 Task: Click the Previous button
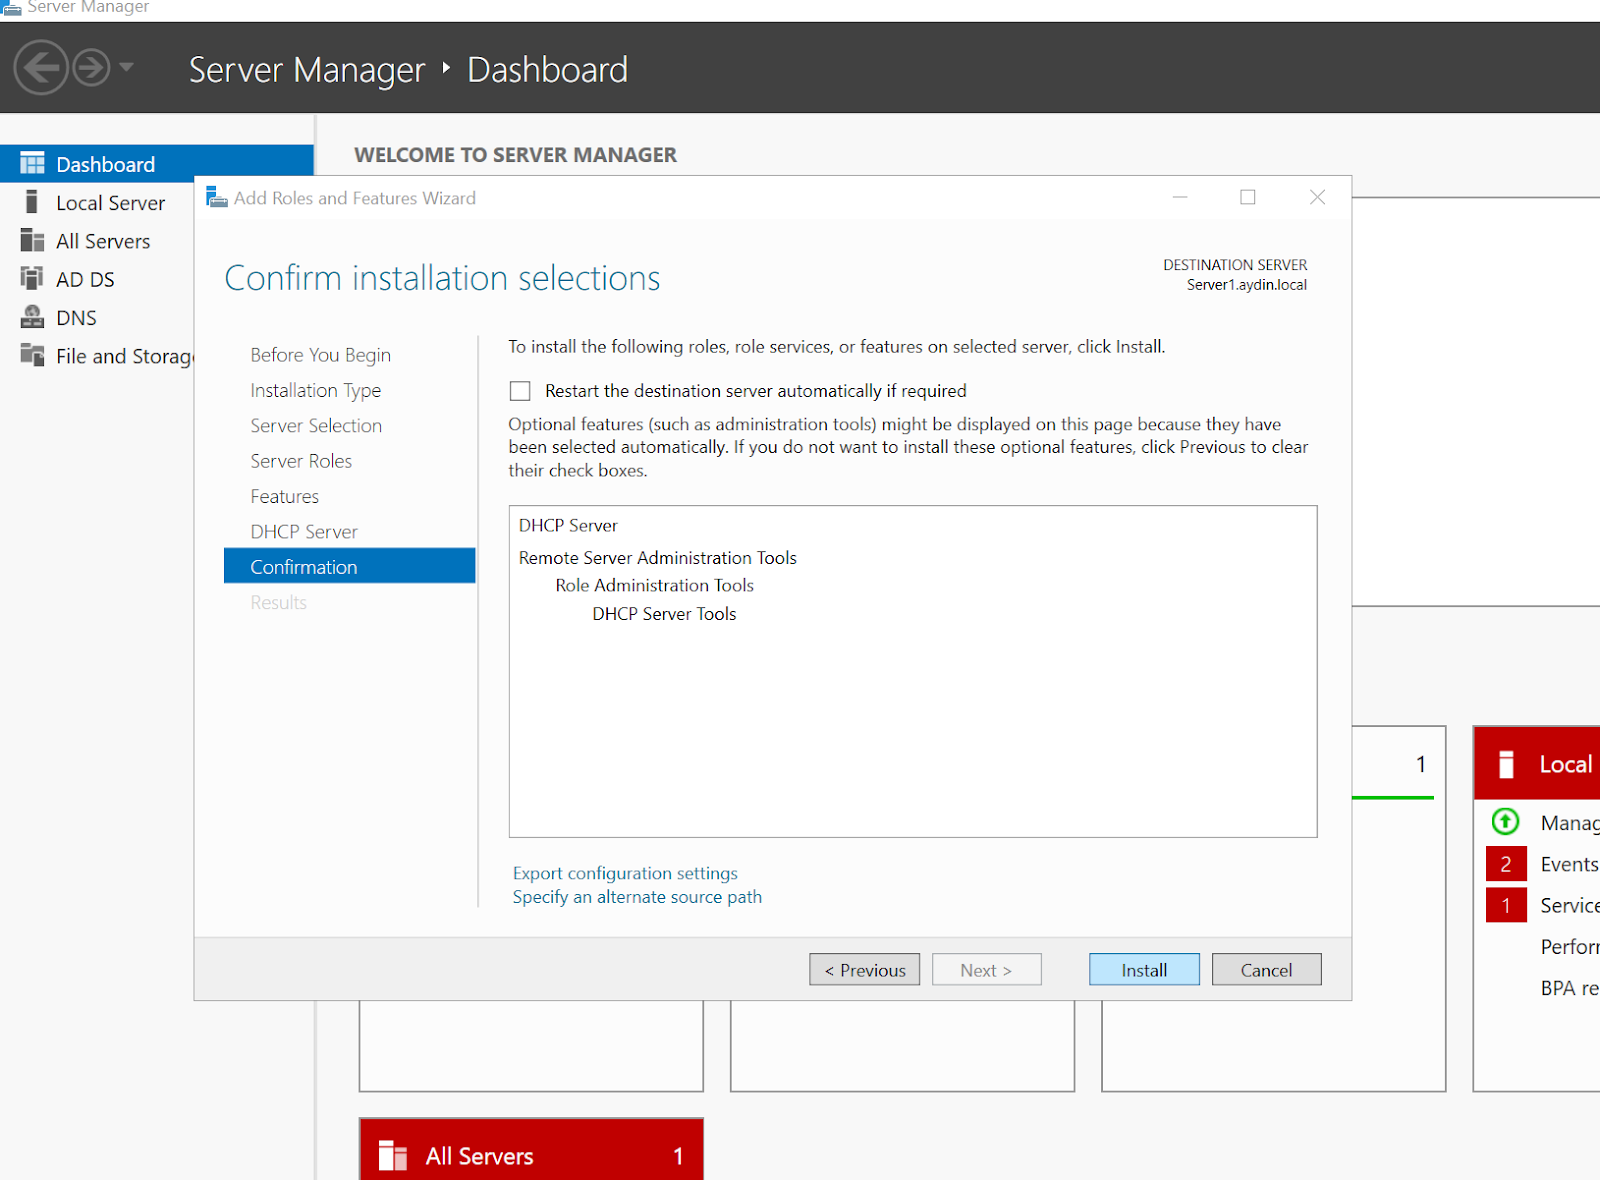864,970
